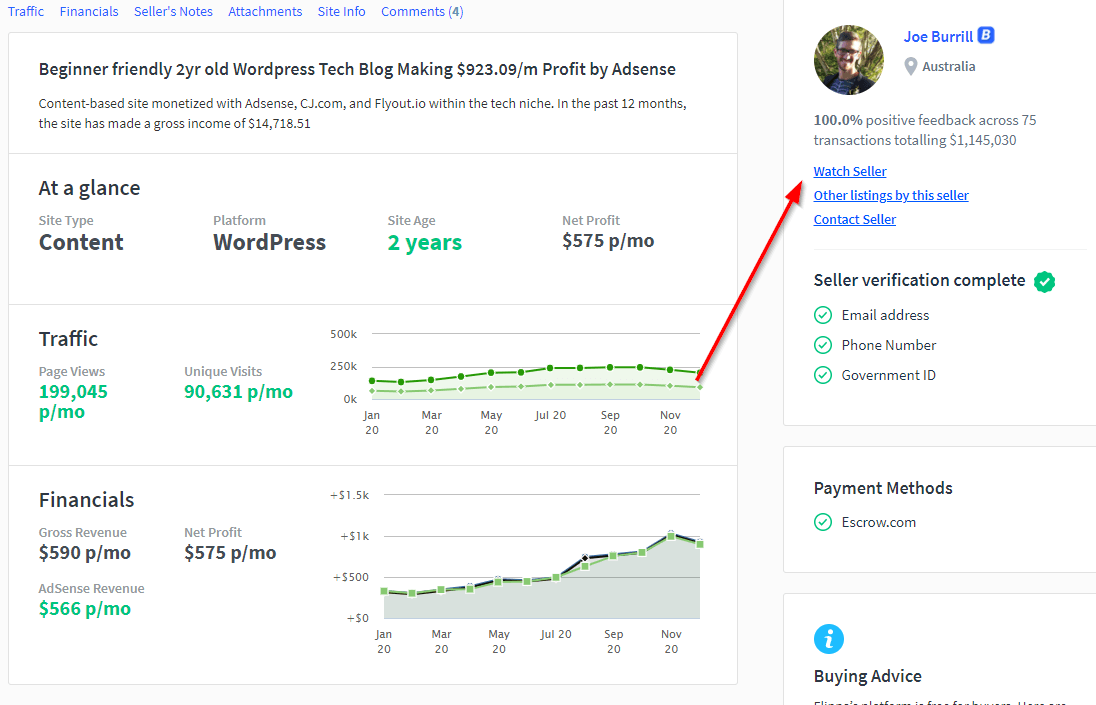Image resolution: width=1096 pixels, height=705 pixels.
Task: Click the blue Buying Advice info icon
Action: tap(829, 639)
